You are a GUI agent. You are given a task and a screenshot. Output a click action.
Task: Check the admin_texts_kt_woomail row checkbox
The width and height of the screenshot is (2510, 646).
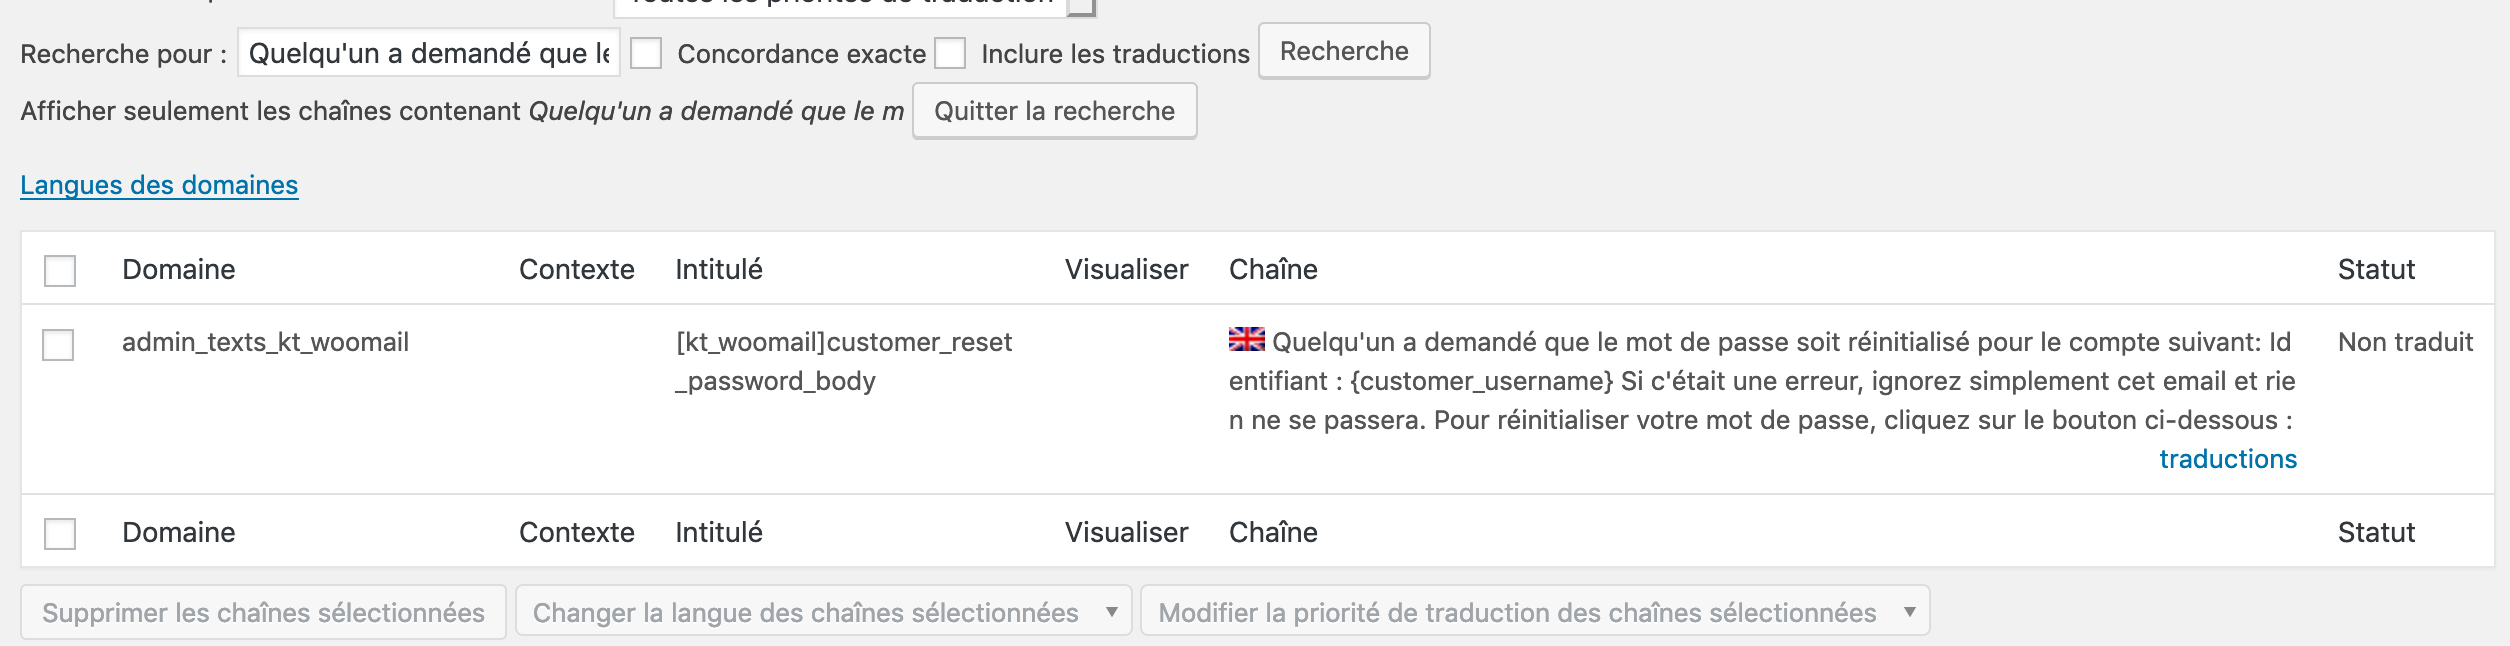point(58,345)
